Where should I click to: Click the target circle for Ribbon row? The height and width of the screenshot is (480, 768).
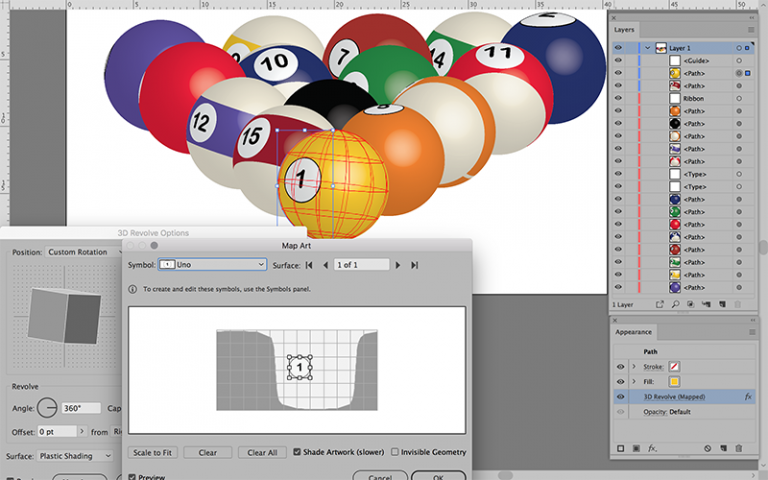pos(739,98)
